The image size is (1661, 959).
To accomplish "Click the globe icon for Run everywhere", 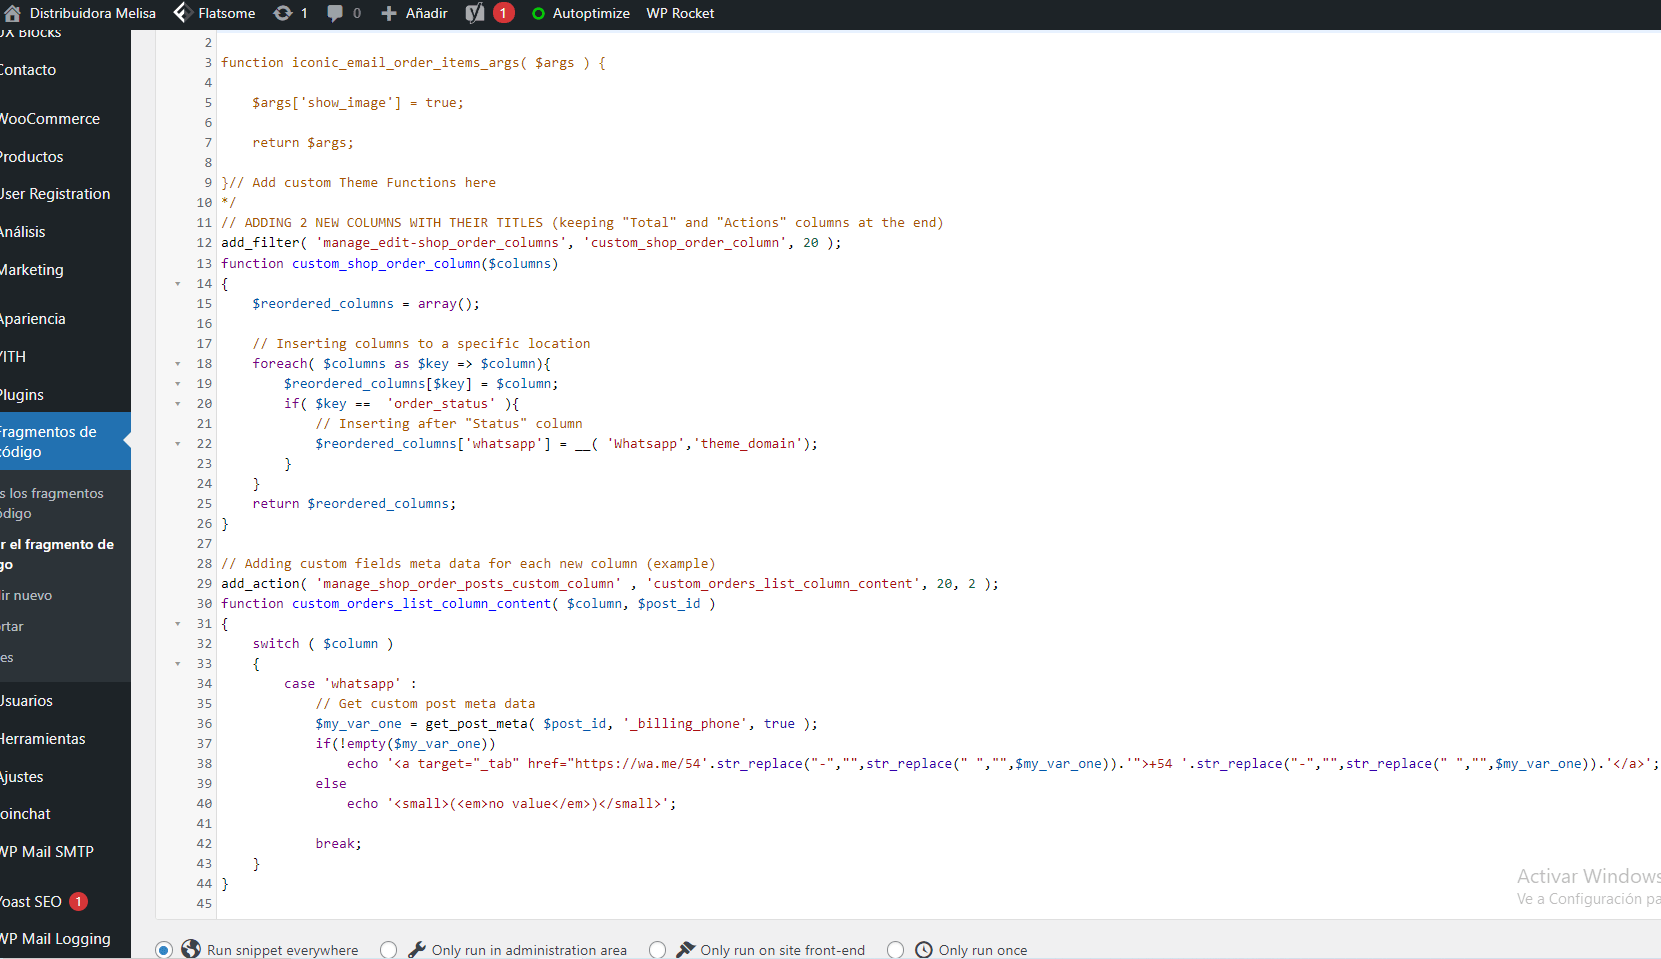I will pos(191,949).
